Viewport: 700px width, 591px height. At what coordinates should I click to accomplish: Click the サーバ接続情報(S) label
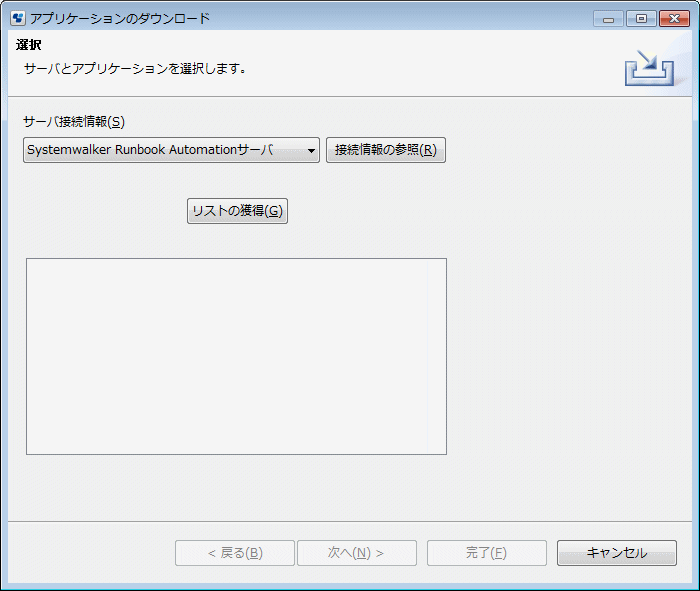coord(74,121)
